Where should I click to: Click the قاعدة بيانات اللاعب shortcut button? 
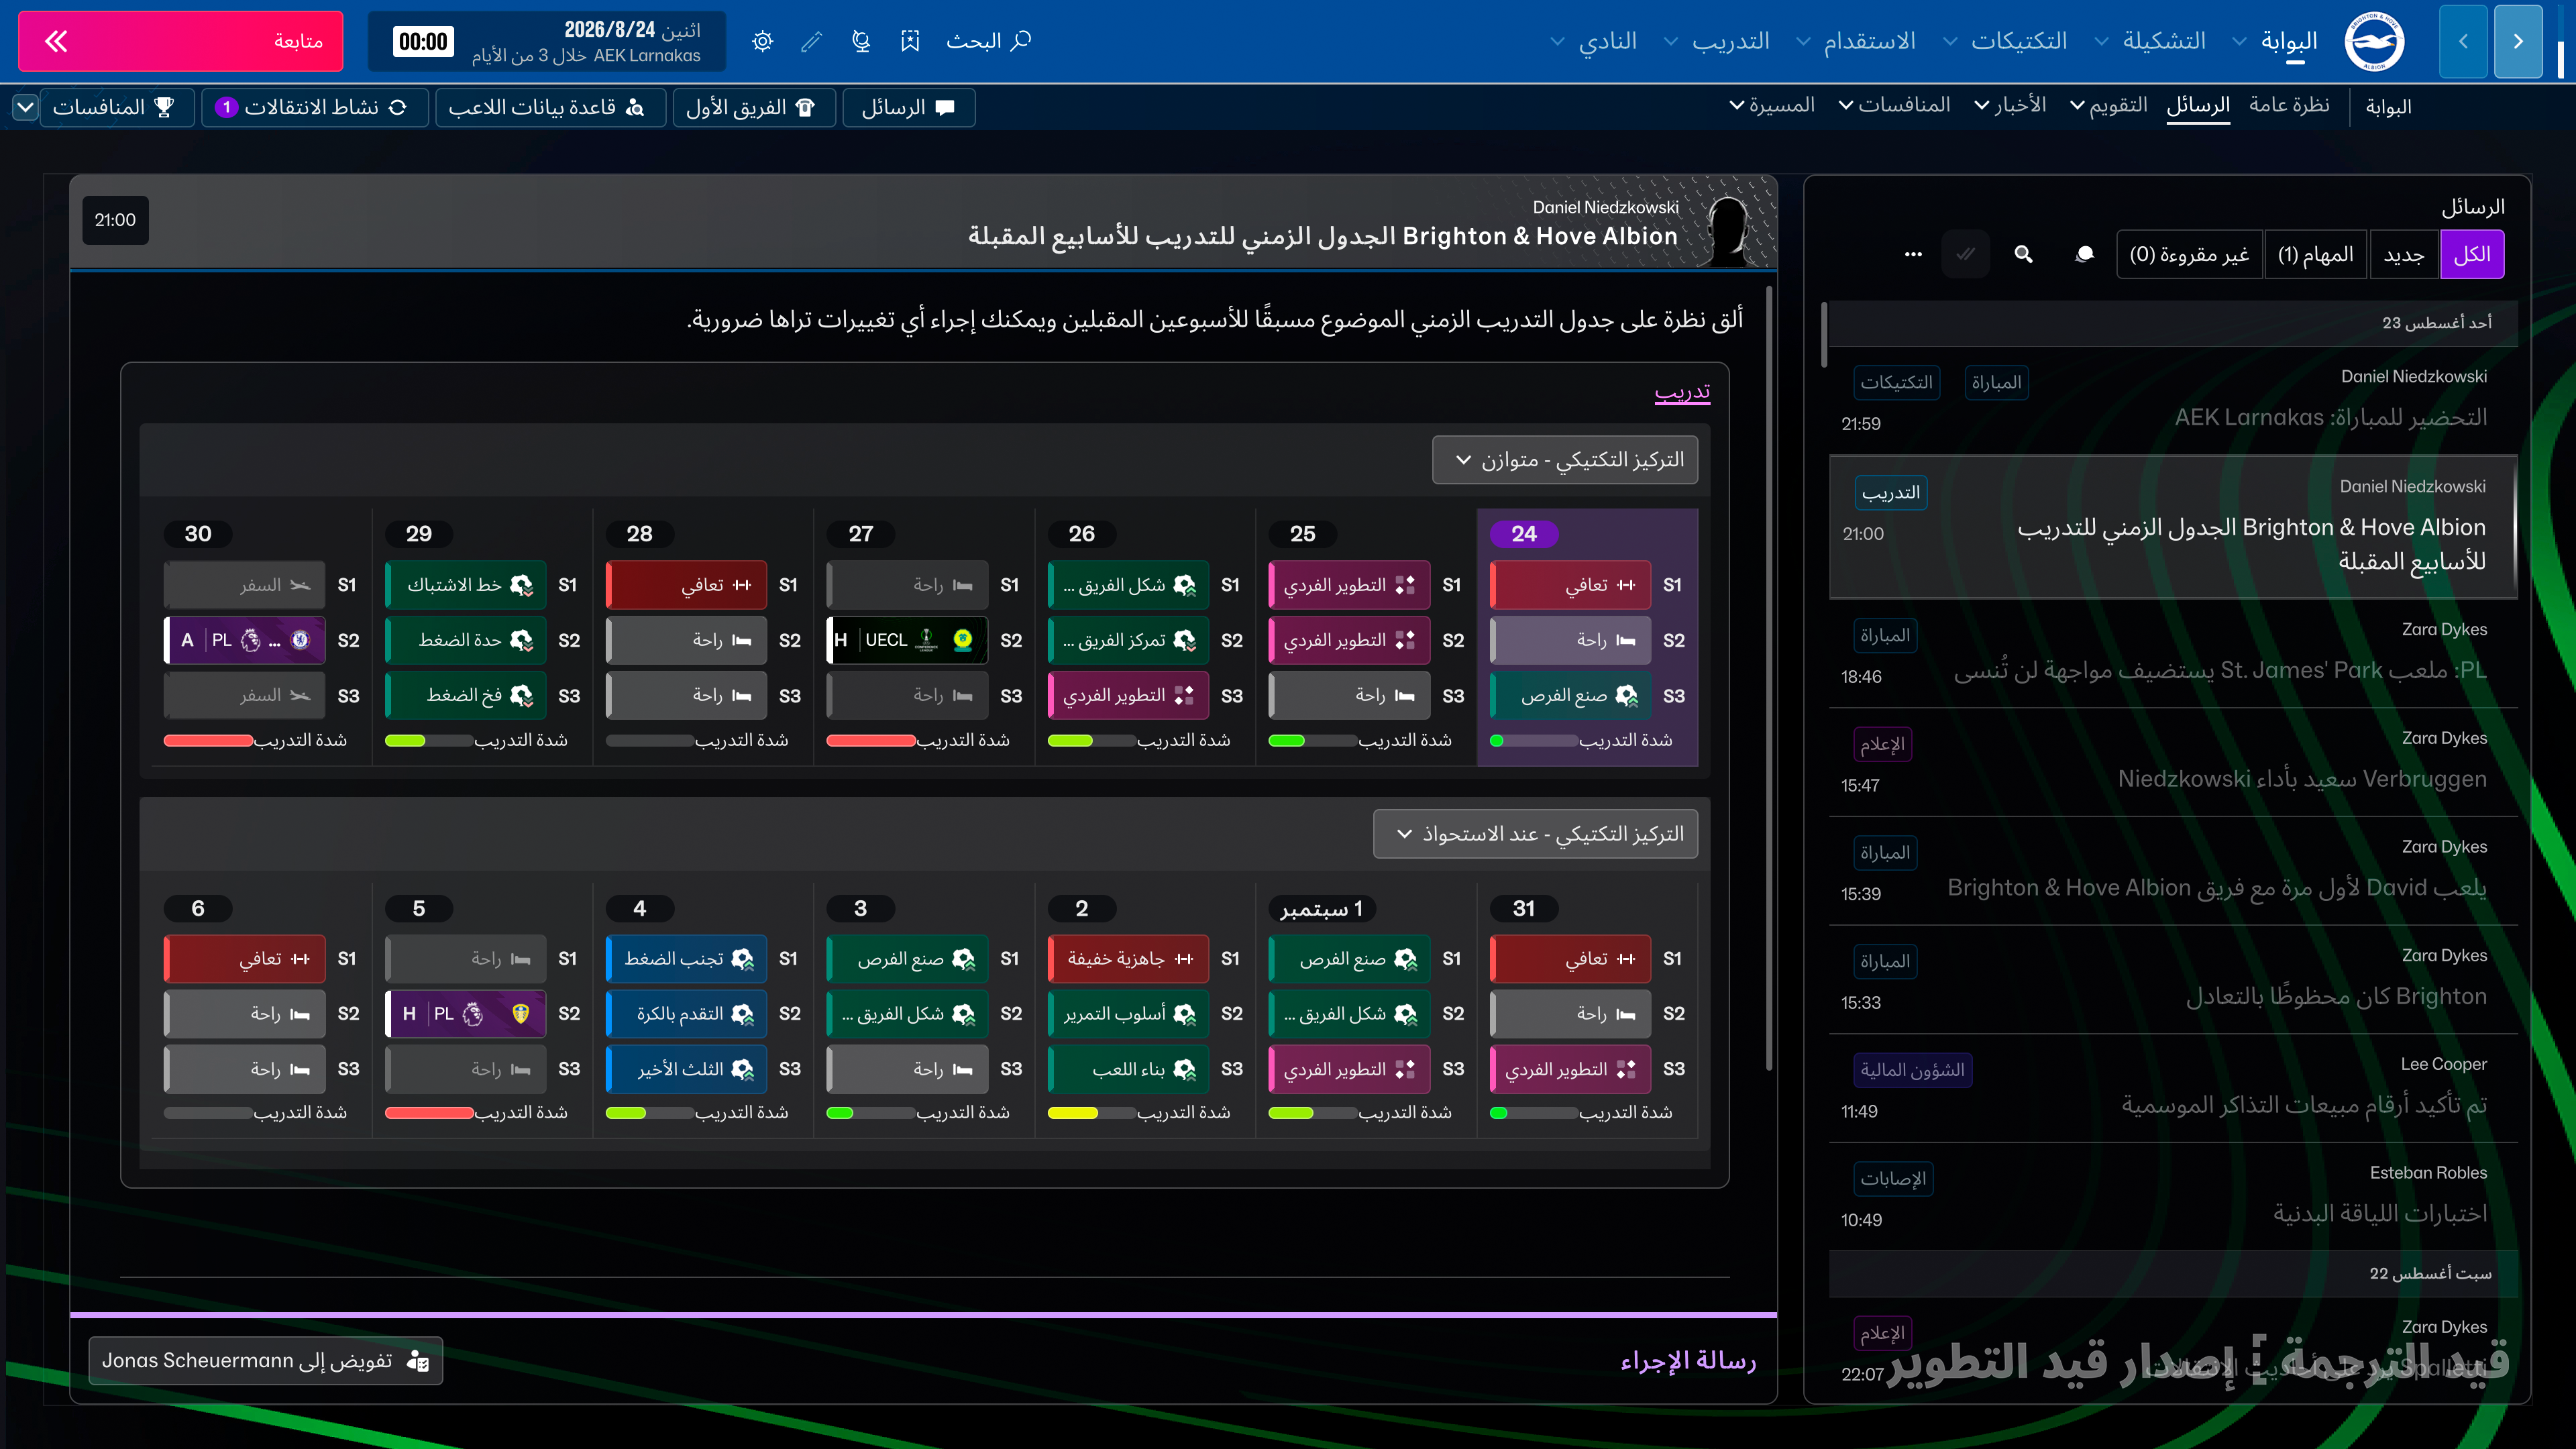coord(550,107)
